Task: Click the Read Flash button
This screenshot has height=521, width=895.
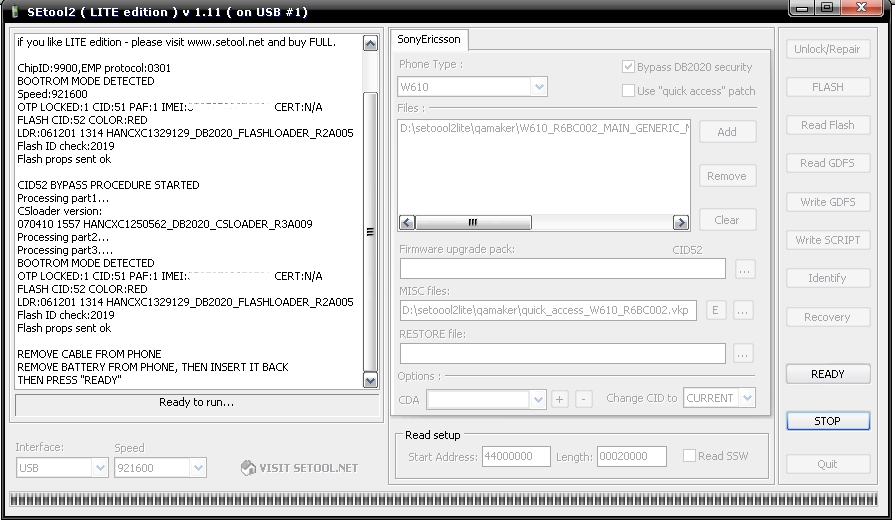Action: (828, 125)
